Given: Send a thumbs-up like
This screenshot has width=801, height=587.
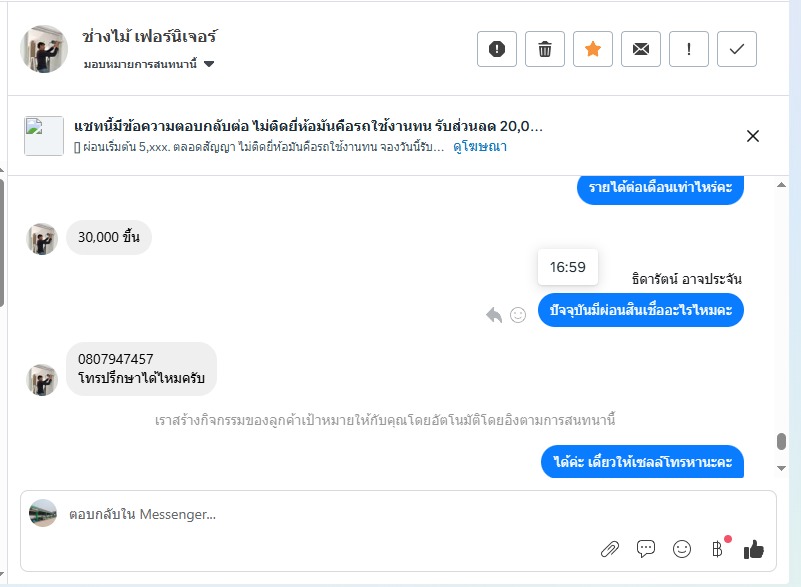Looking at the screenshot, I should click(x=754, y=548).
